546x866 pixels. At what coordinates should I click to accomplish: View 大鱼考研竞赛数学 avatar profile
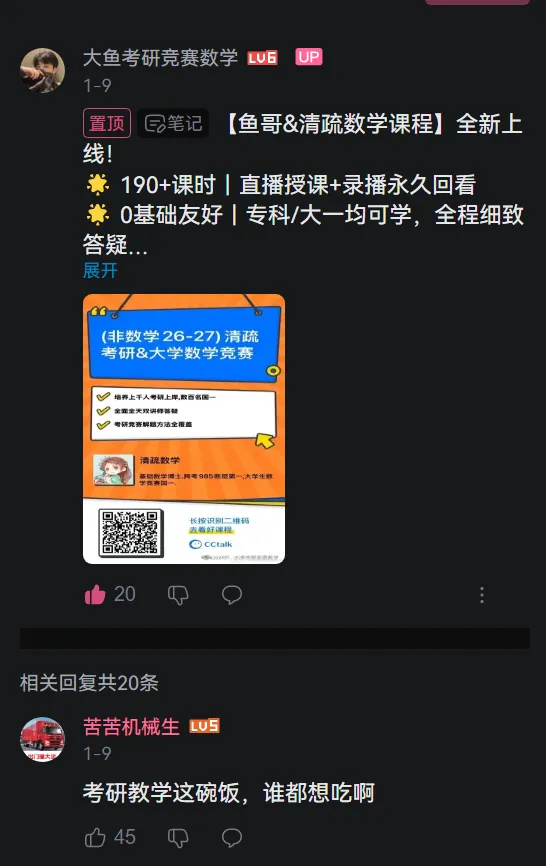43,70
